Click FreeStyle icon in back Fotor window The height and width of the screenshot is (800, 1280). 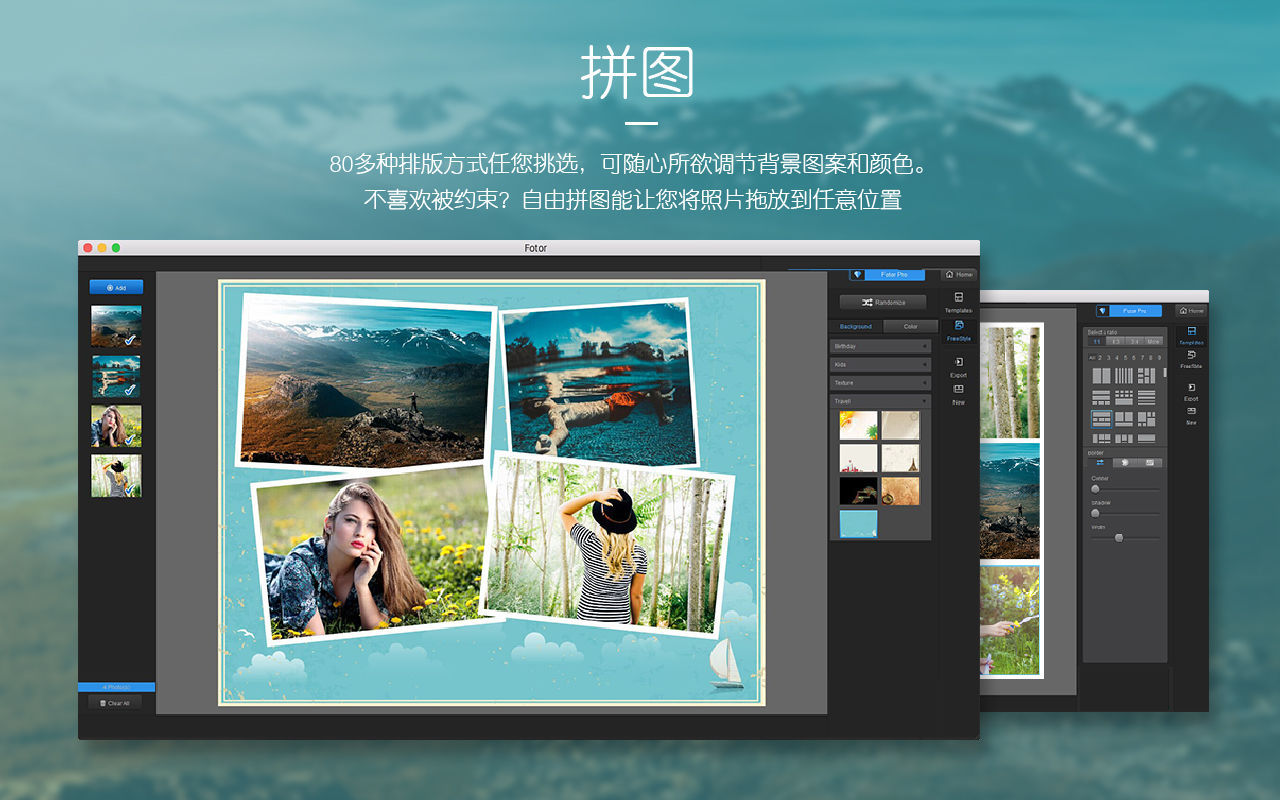click(1192, 358)
